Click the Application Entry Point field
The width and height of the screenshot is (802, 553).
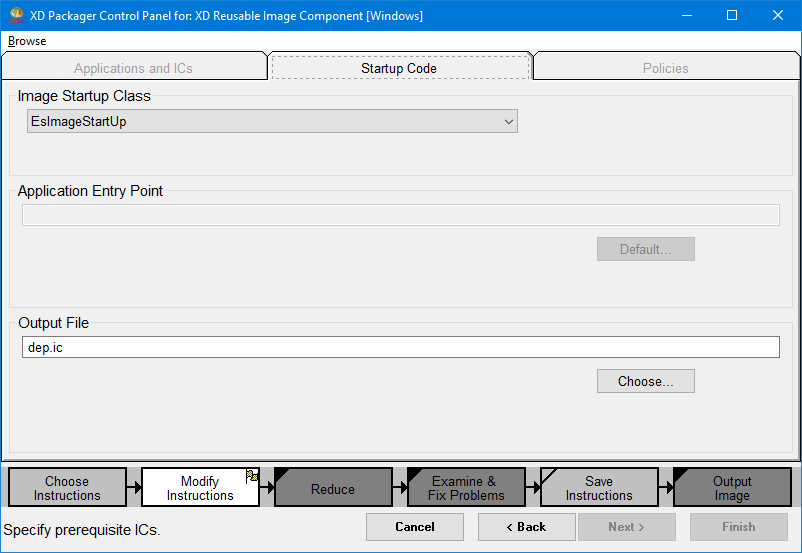point(400,215)
